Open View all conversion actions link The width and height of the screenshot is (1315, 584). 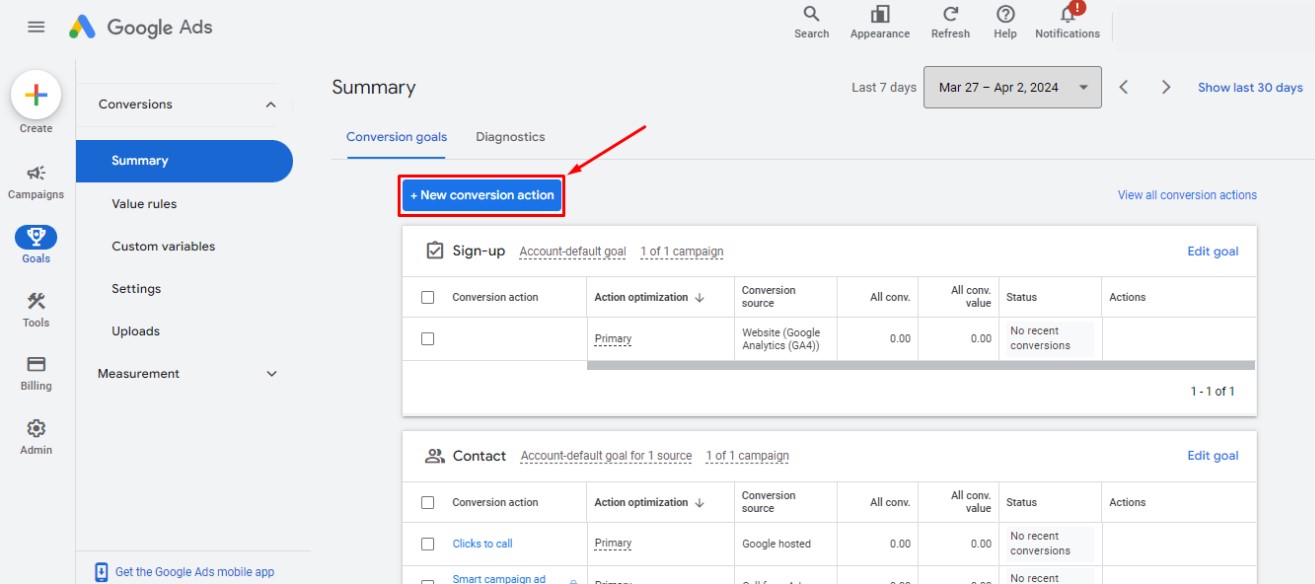[x=1187, y=195]
